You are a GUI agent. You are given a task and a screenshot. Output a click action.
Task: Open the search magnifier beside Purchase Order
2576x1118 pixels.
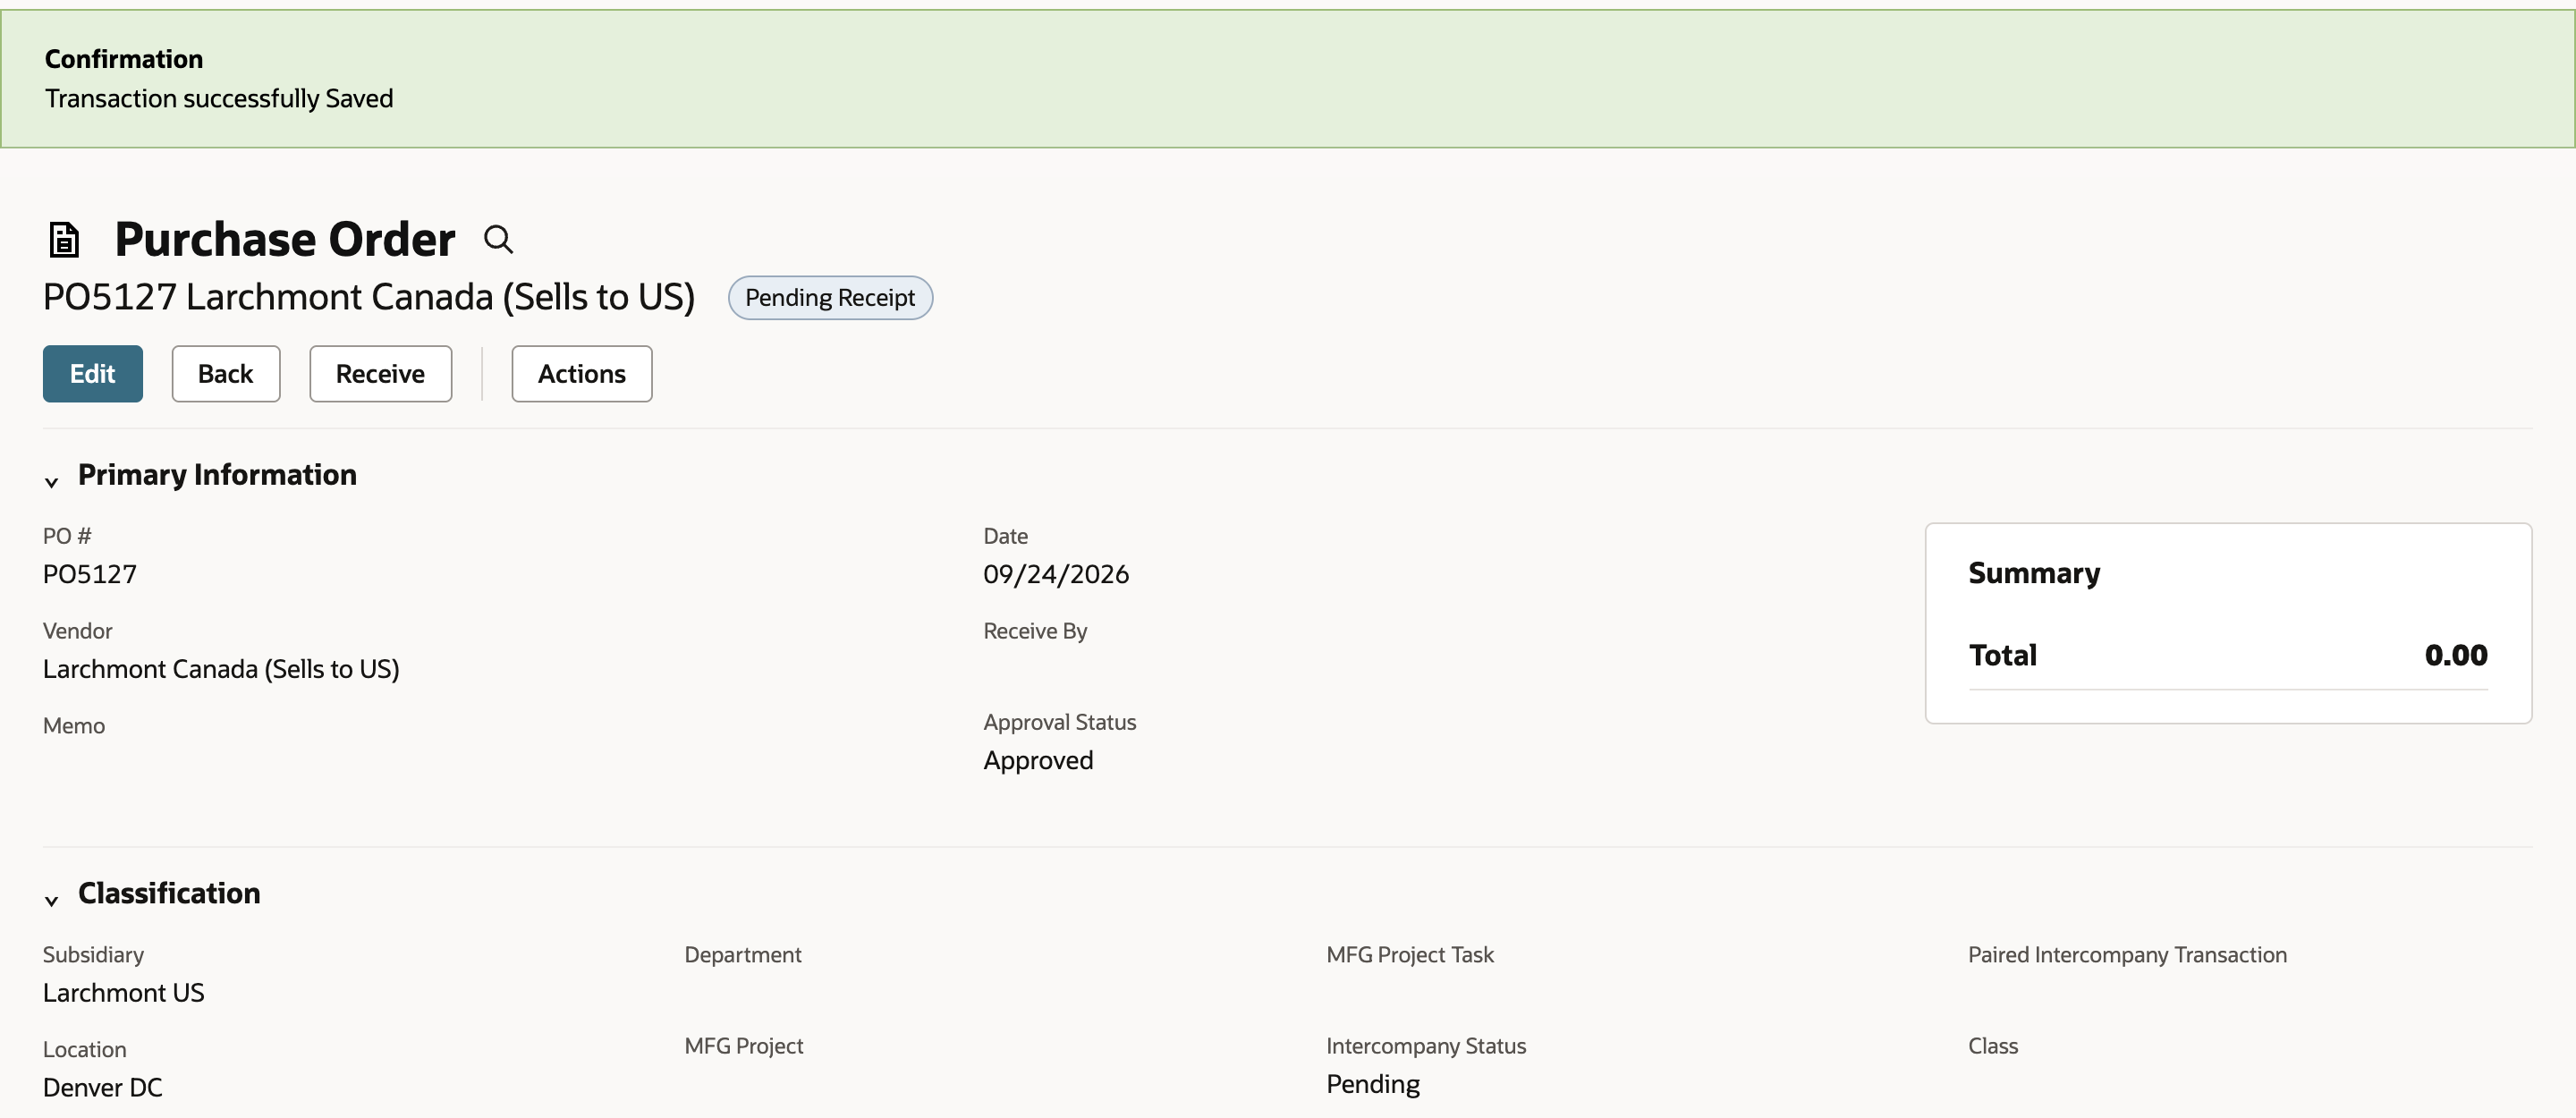(x=498, y=240)
